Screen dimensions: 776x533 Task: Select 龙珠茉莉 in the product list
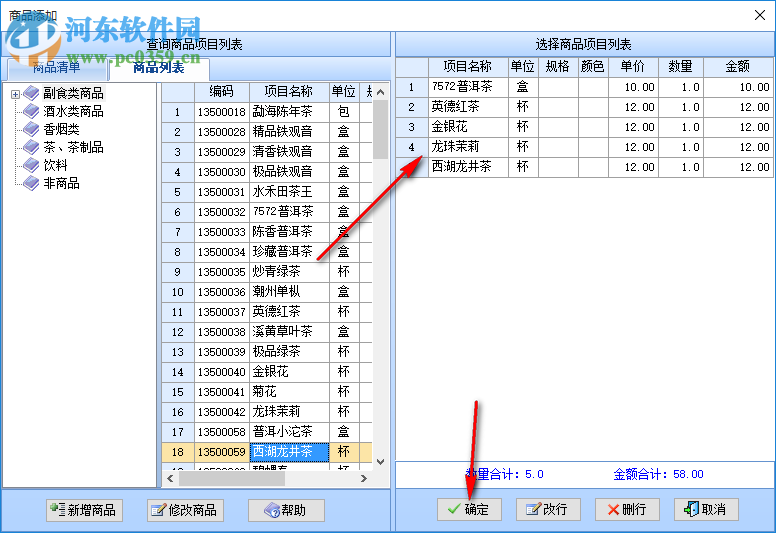(x=267, y=412)
